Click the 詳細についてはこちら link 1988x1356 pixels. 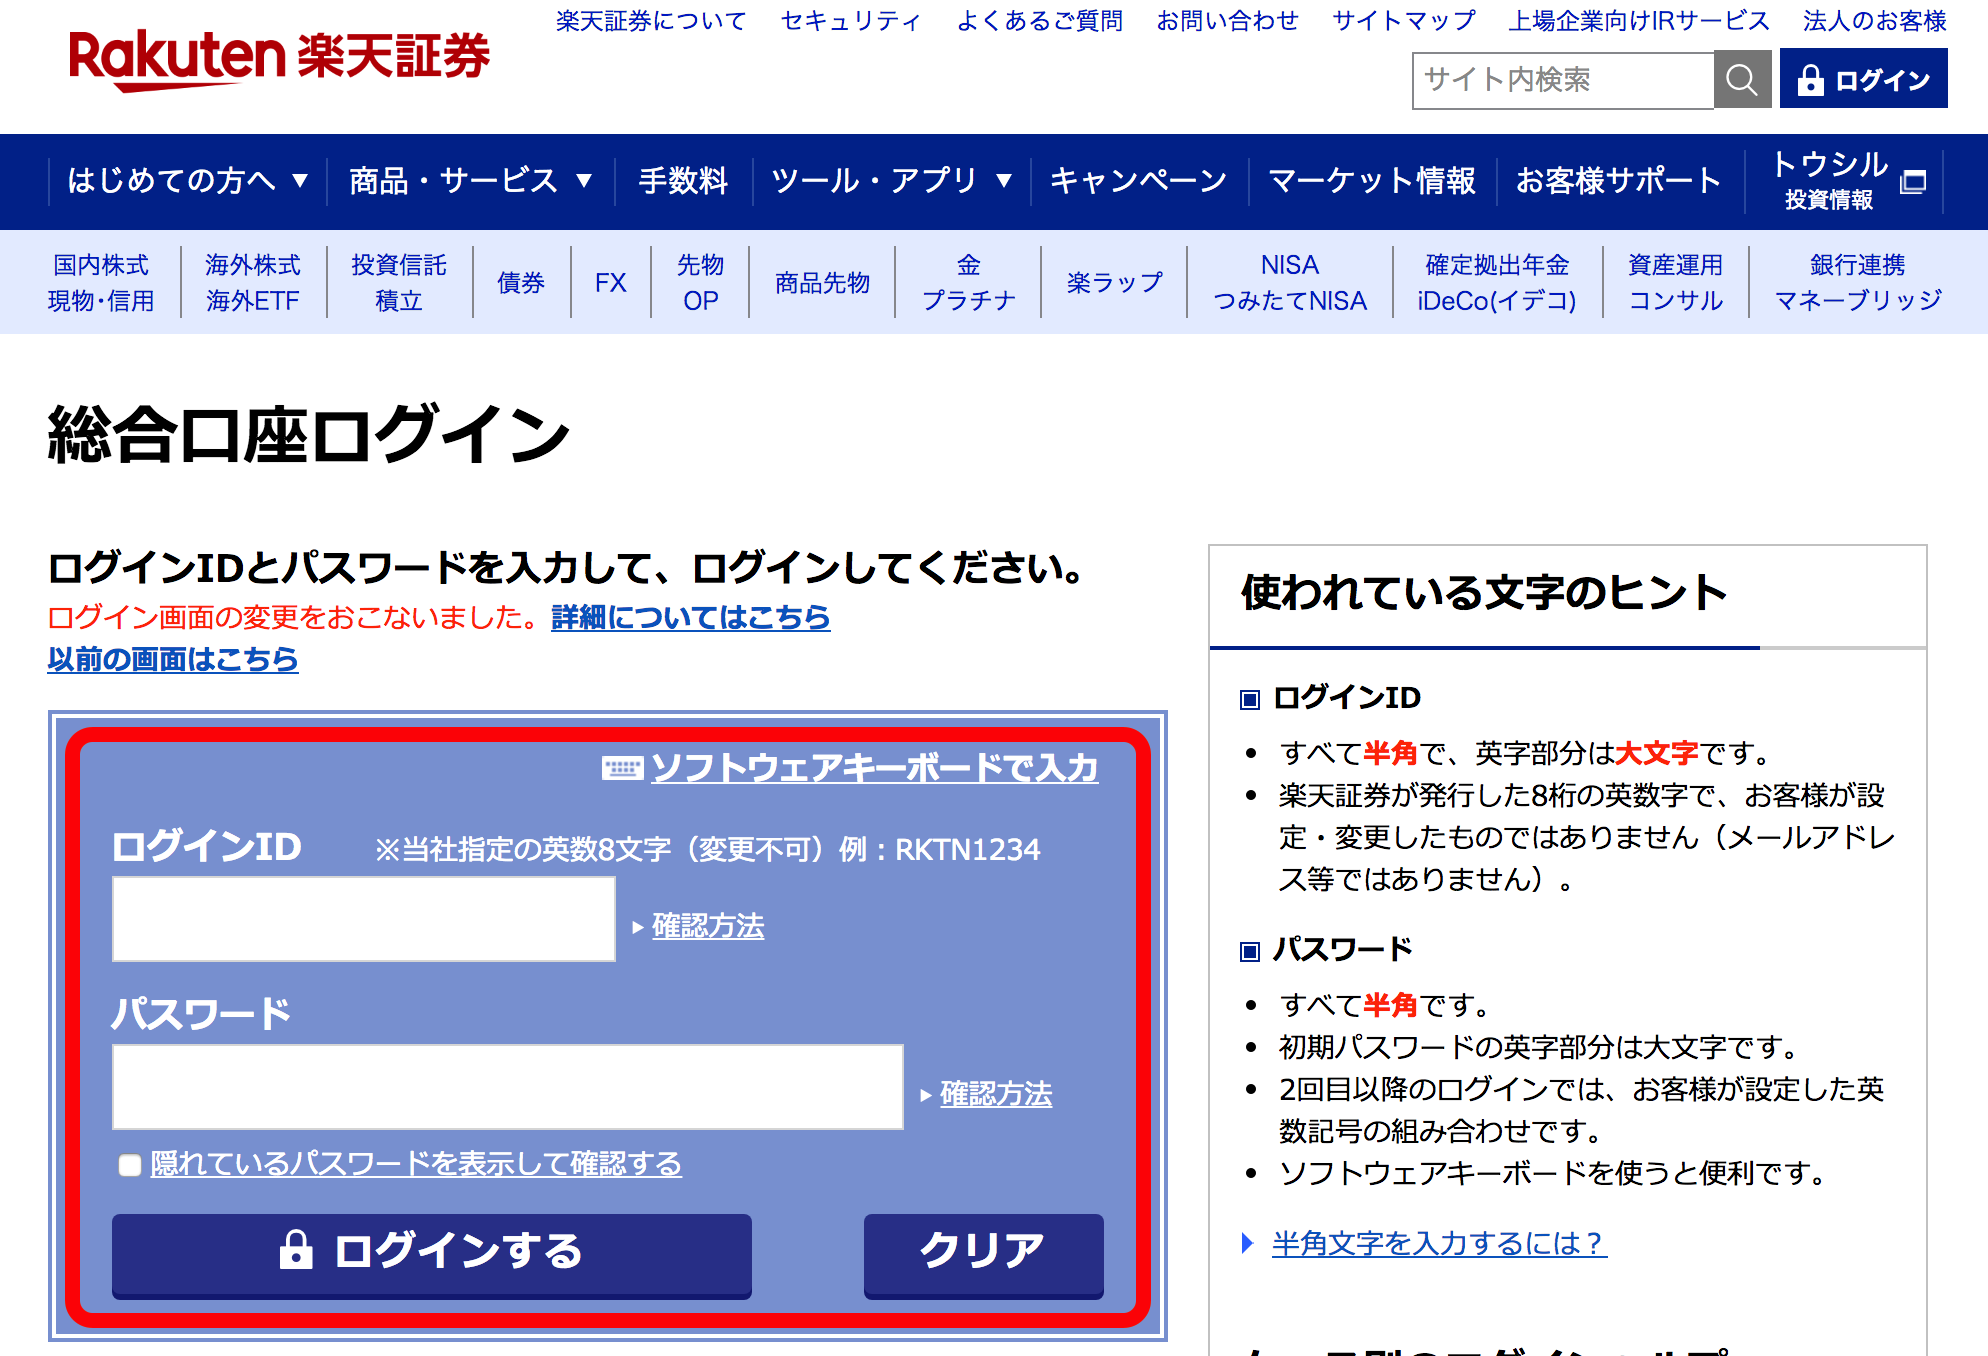coord(691,618)
